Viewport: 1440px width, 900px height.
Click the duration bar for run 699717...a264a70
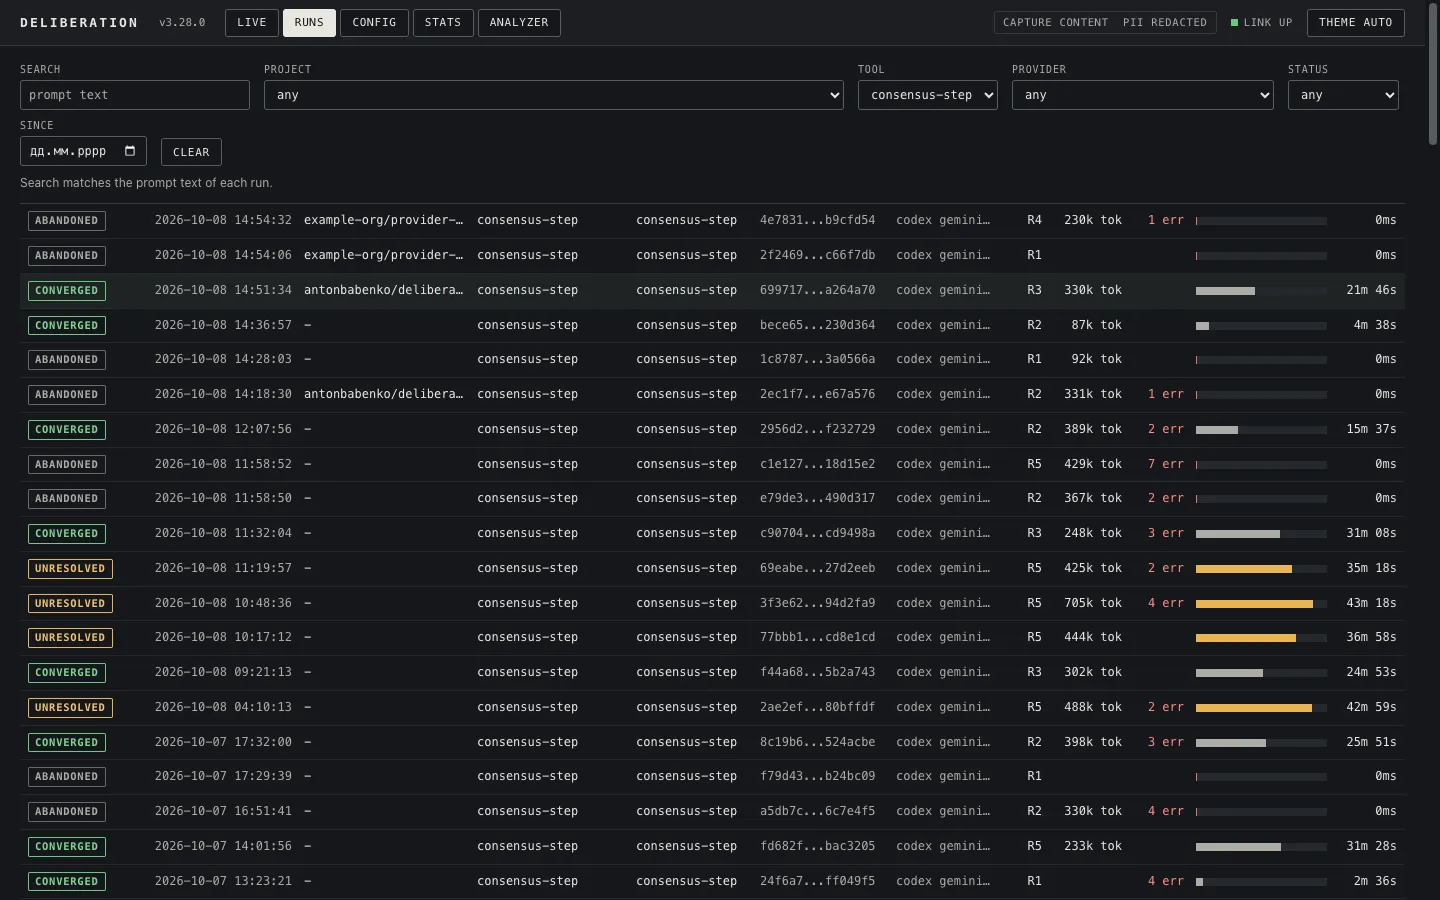[1261, 290]
